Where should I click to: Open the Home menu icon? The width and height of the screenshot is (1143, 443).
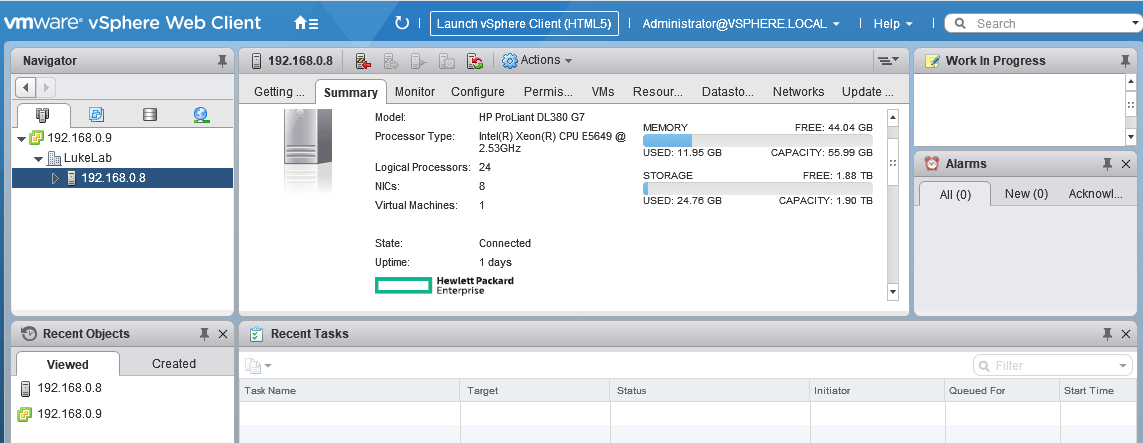306,23
